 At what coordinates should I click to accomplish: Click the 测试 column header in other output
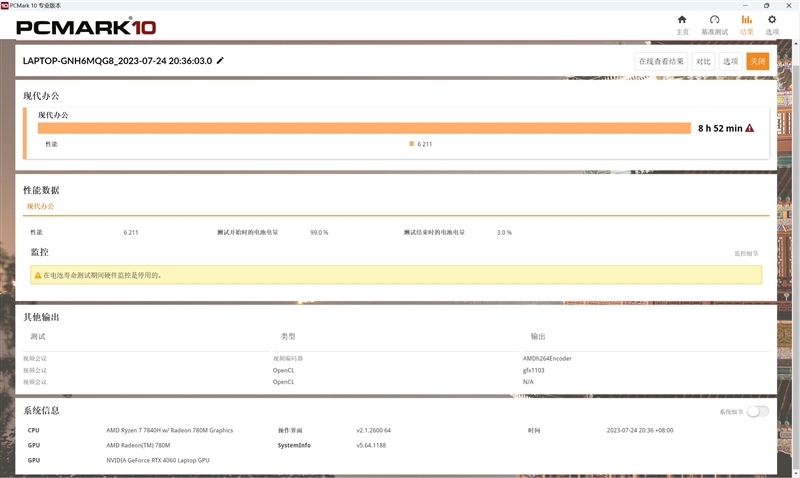tap(38, 337)
